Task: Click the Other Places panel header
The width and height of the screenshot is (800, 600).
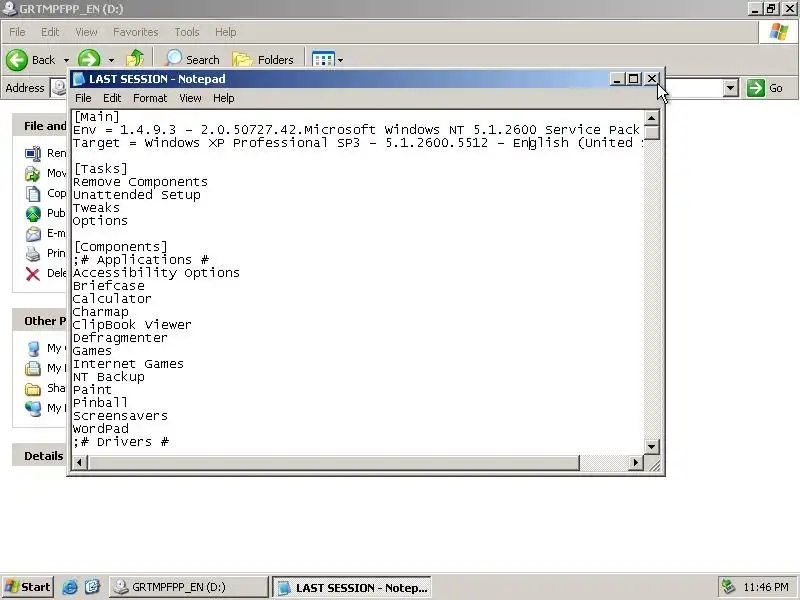Action: coord(40,321)
